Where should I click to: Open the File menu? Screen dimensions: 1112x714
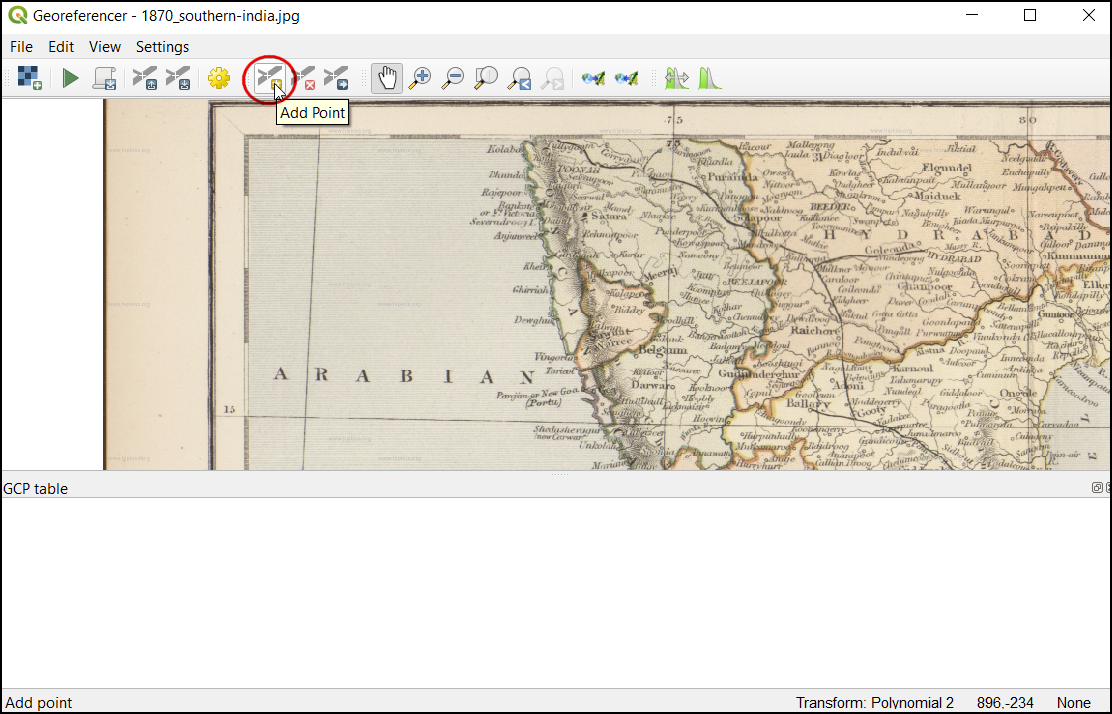coord(21,47)
